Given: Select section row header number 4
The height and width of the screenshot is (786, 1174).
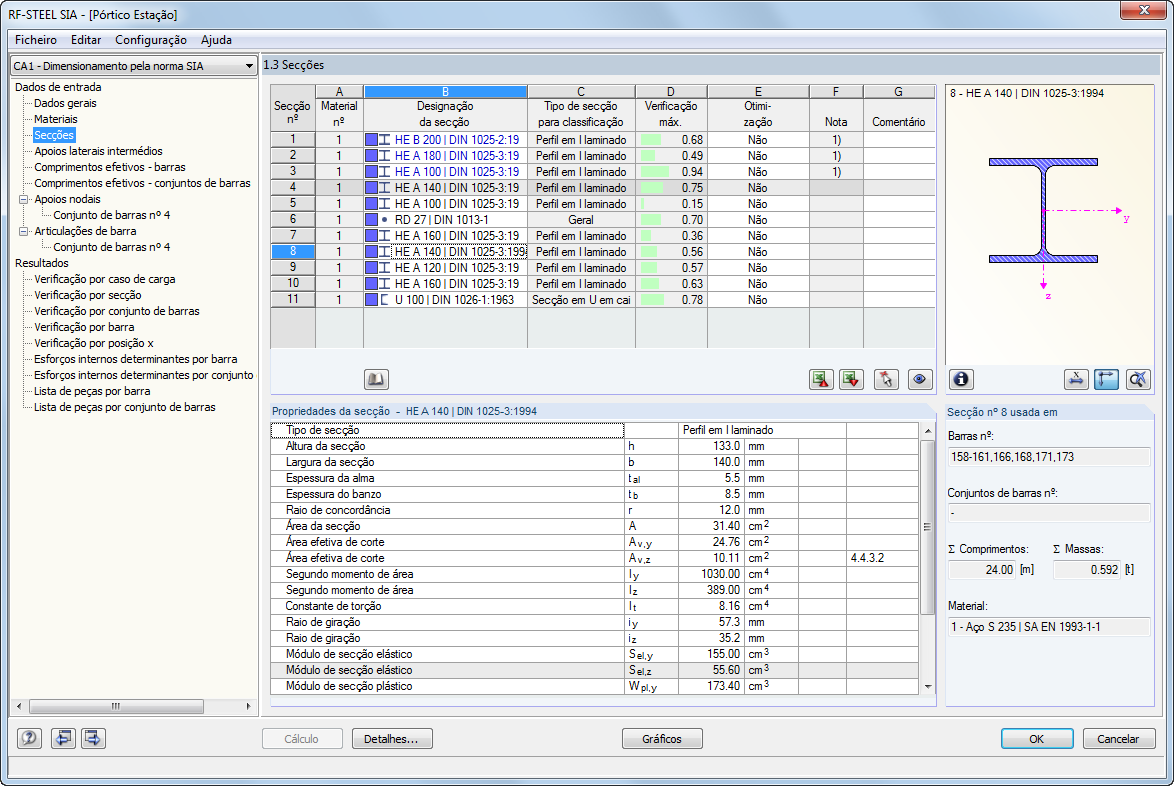Looking at the screenshot, I should point(293,188).
